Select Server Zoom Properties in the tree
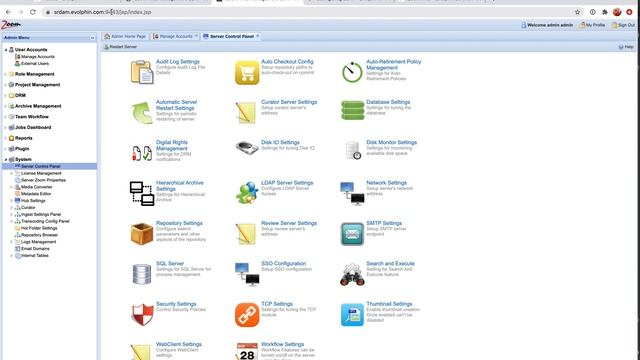 tap(43, 180)
